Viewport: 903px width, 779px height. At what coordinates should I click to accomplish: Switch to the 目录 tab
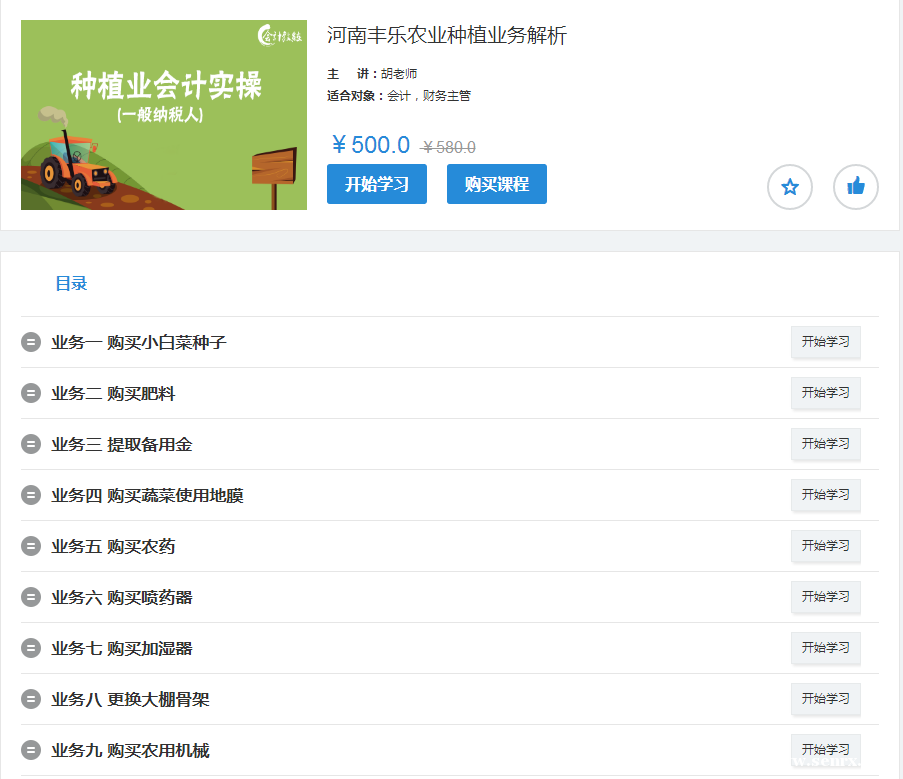coord(71,284)
